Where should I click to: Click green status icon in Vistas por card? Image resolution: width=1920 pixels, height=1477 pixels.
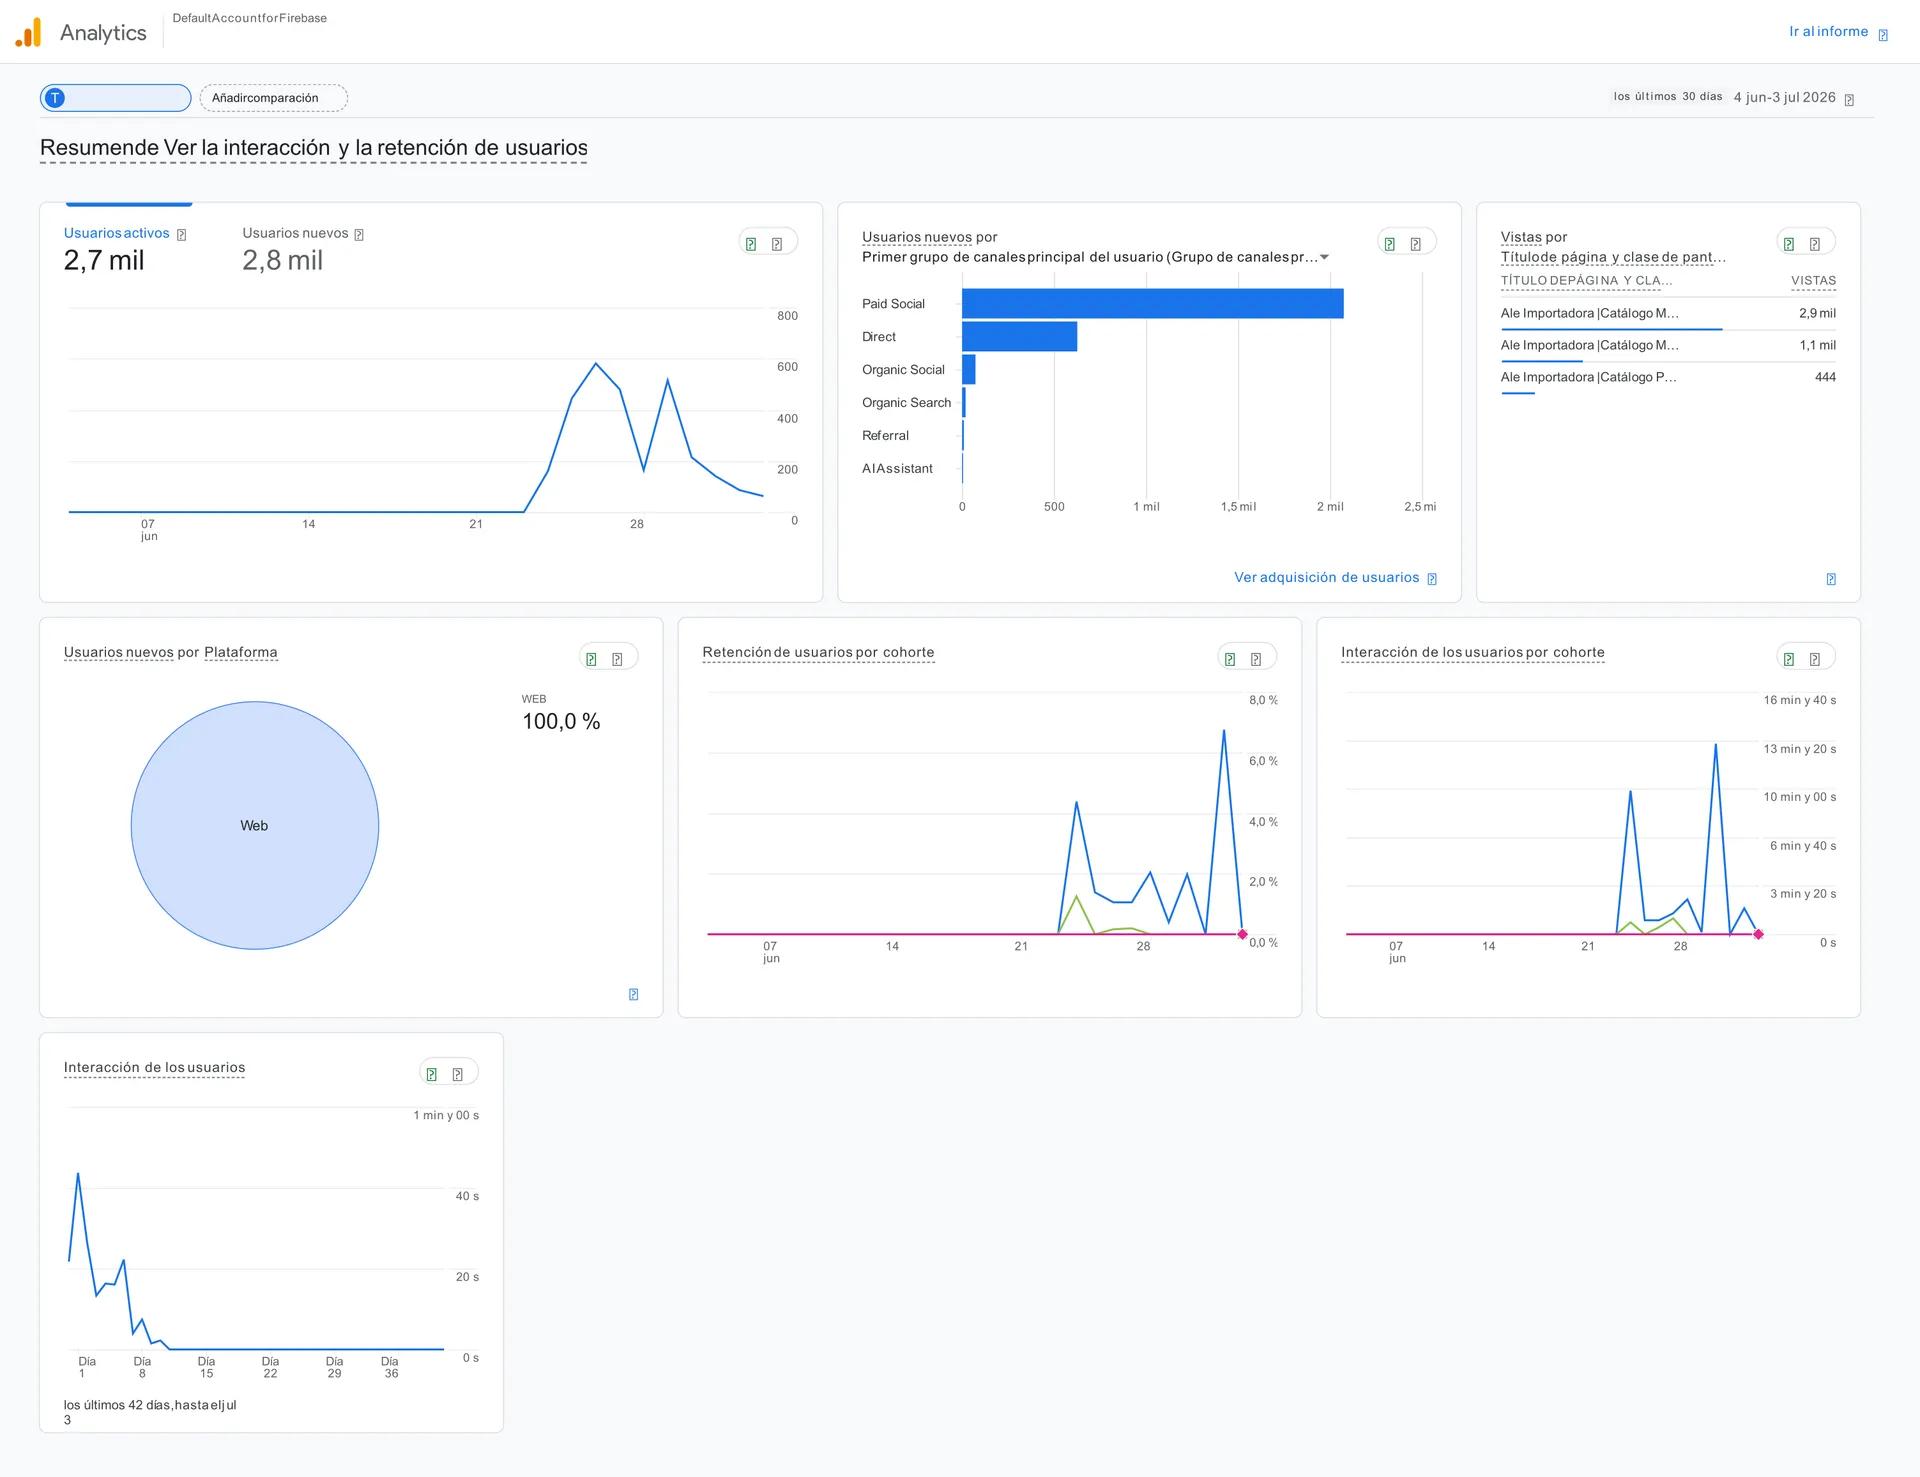click(x=1789, y=244)
